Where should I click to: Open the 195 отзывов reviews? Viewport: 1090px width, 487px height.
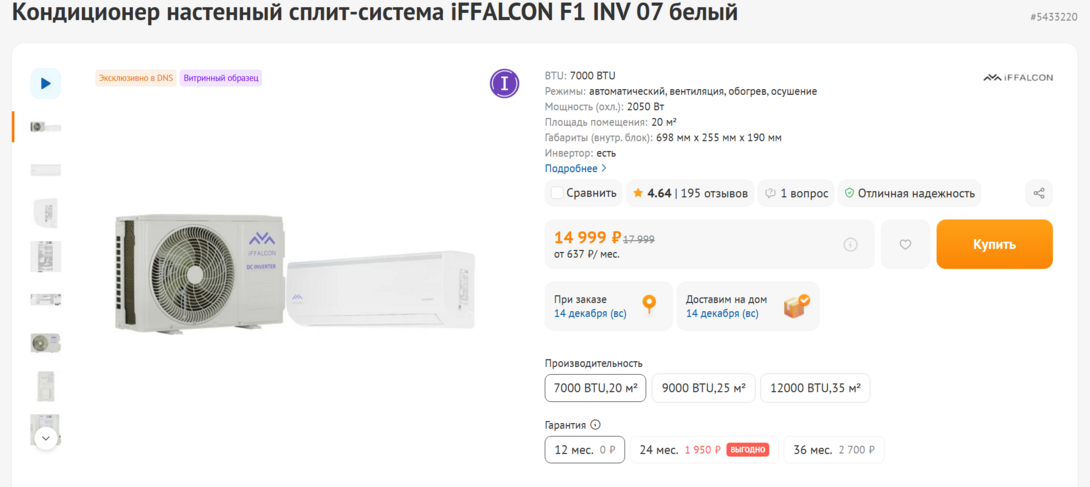point(715,193)
